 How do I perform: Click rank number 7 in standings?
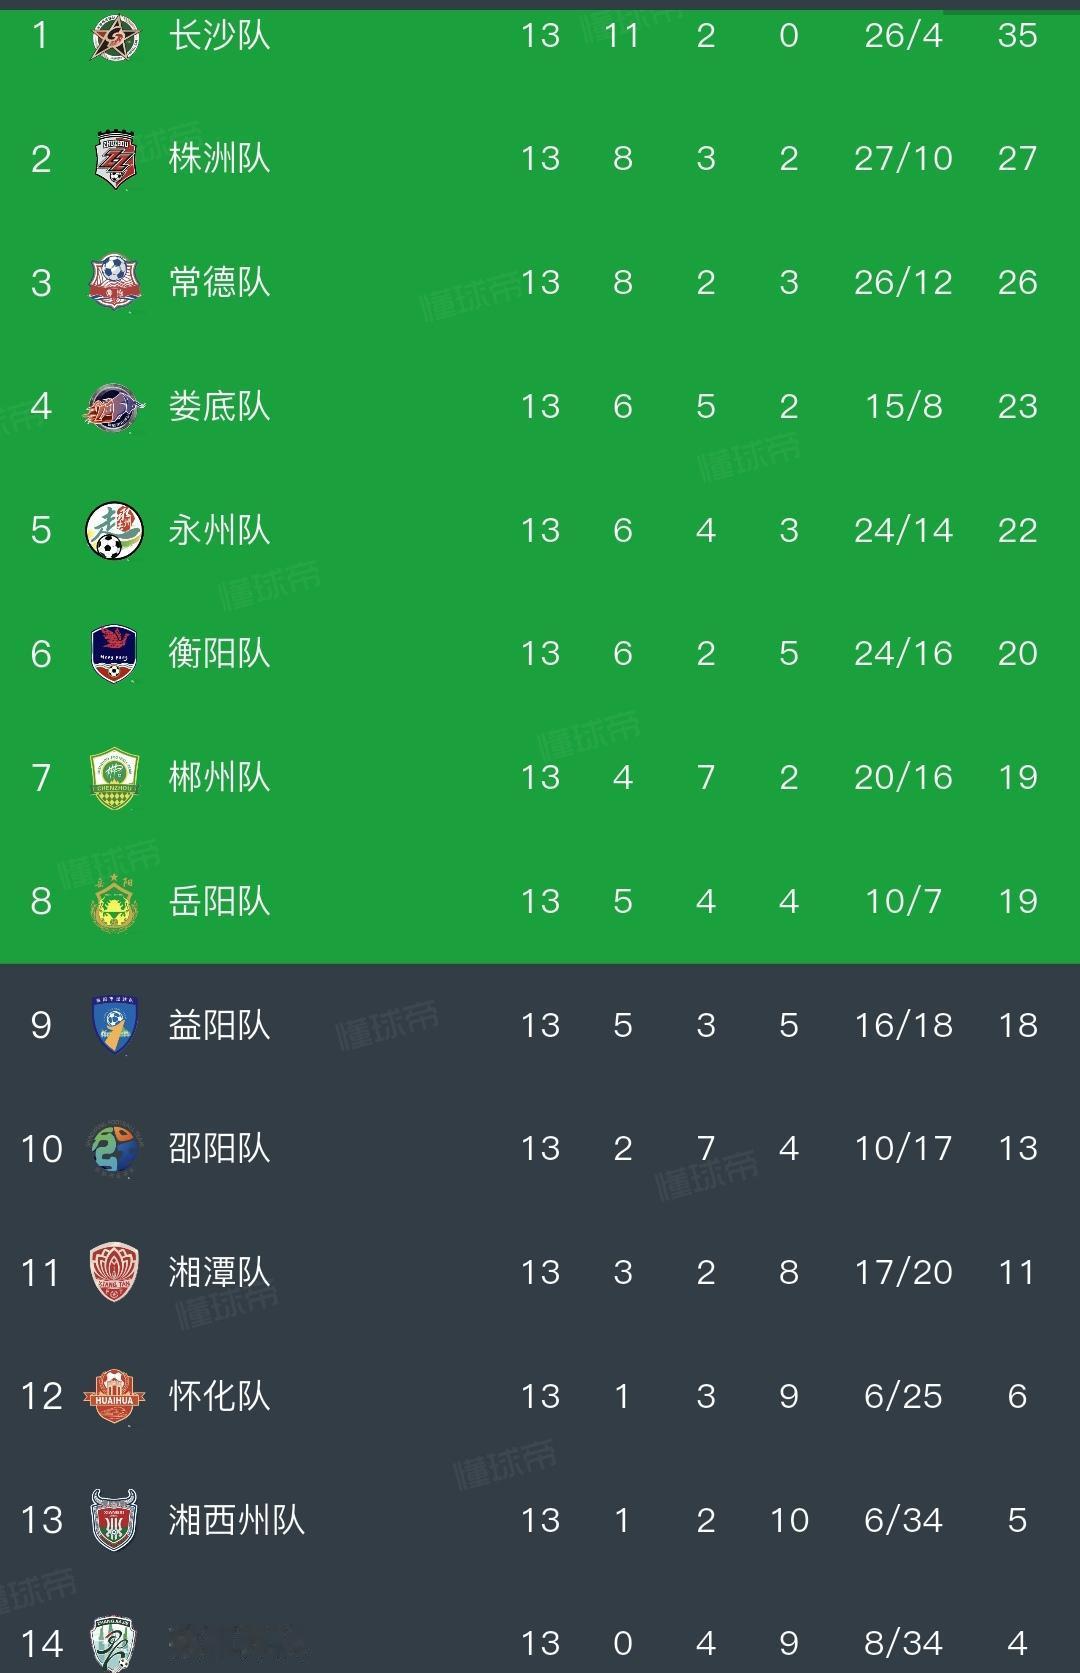click(x=41, y=778)
